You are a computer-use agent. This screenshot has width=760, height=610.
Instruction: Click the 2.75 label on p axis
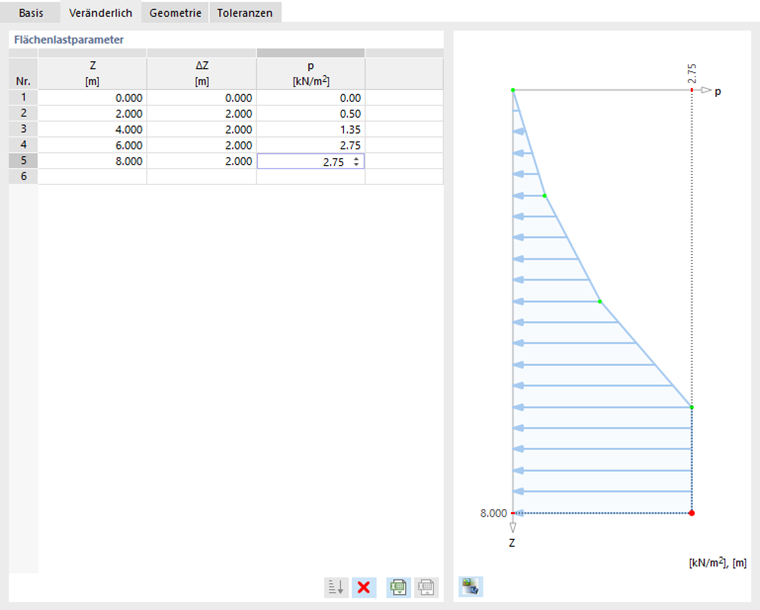tap(692, 73)
